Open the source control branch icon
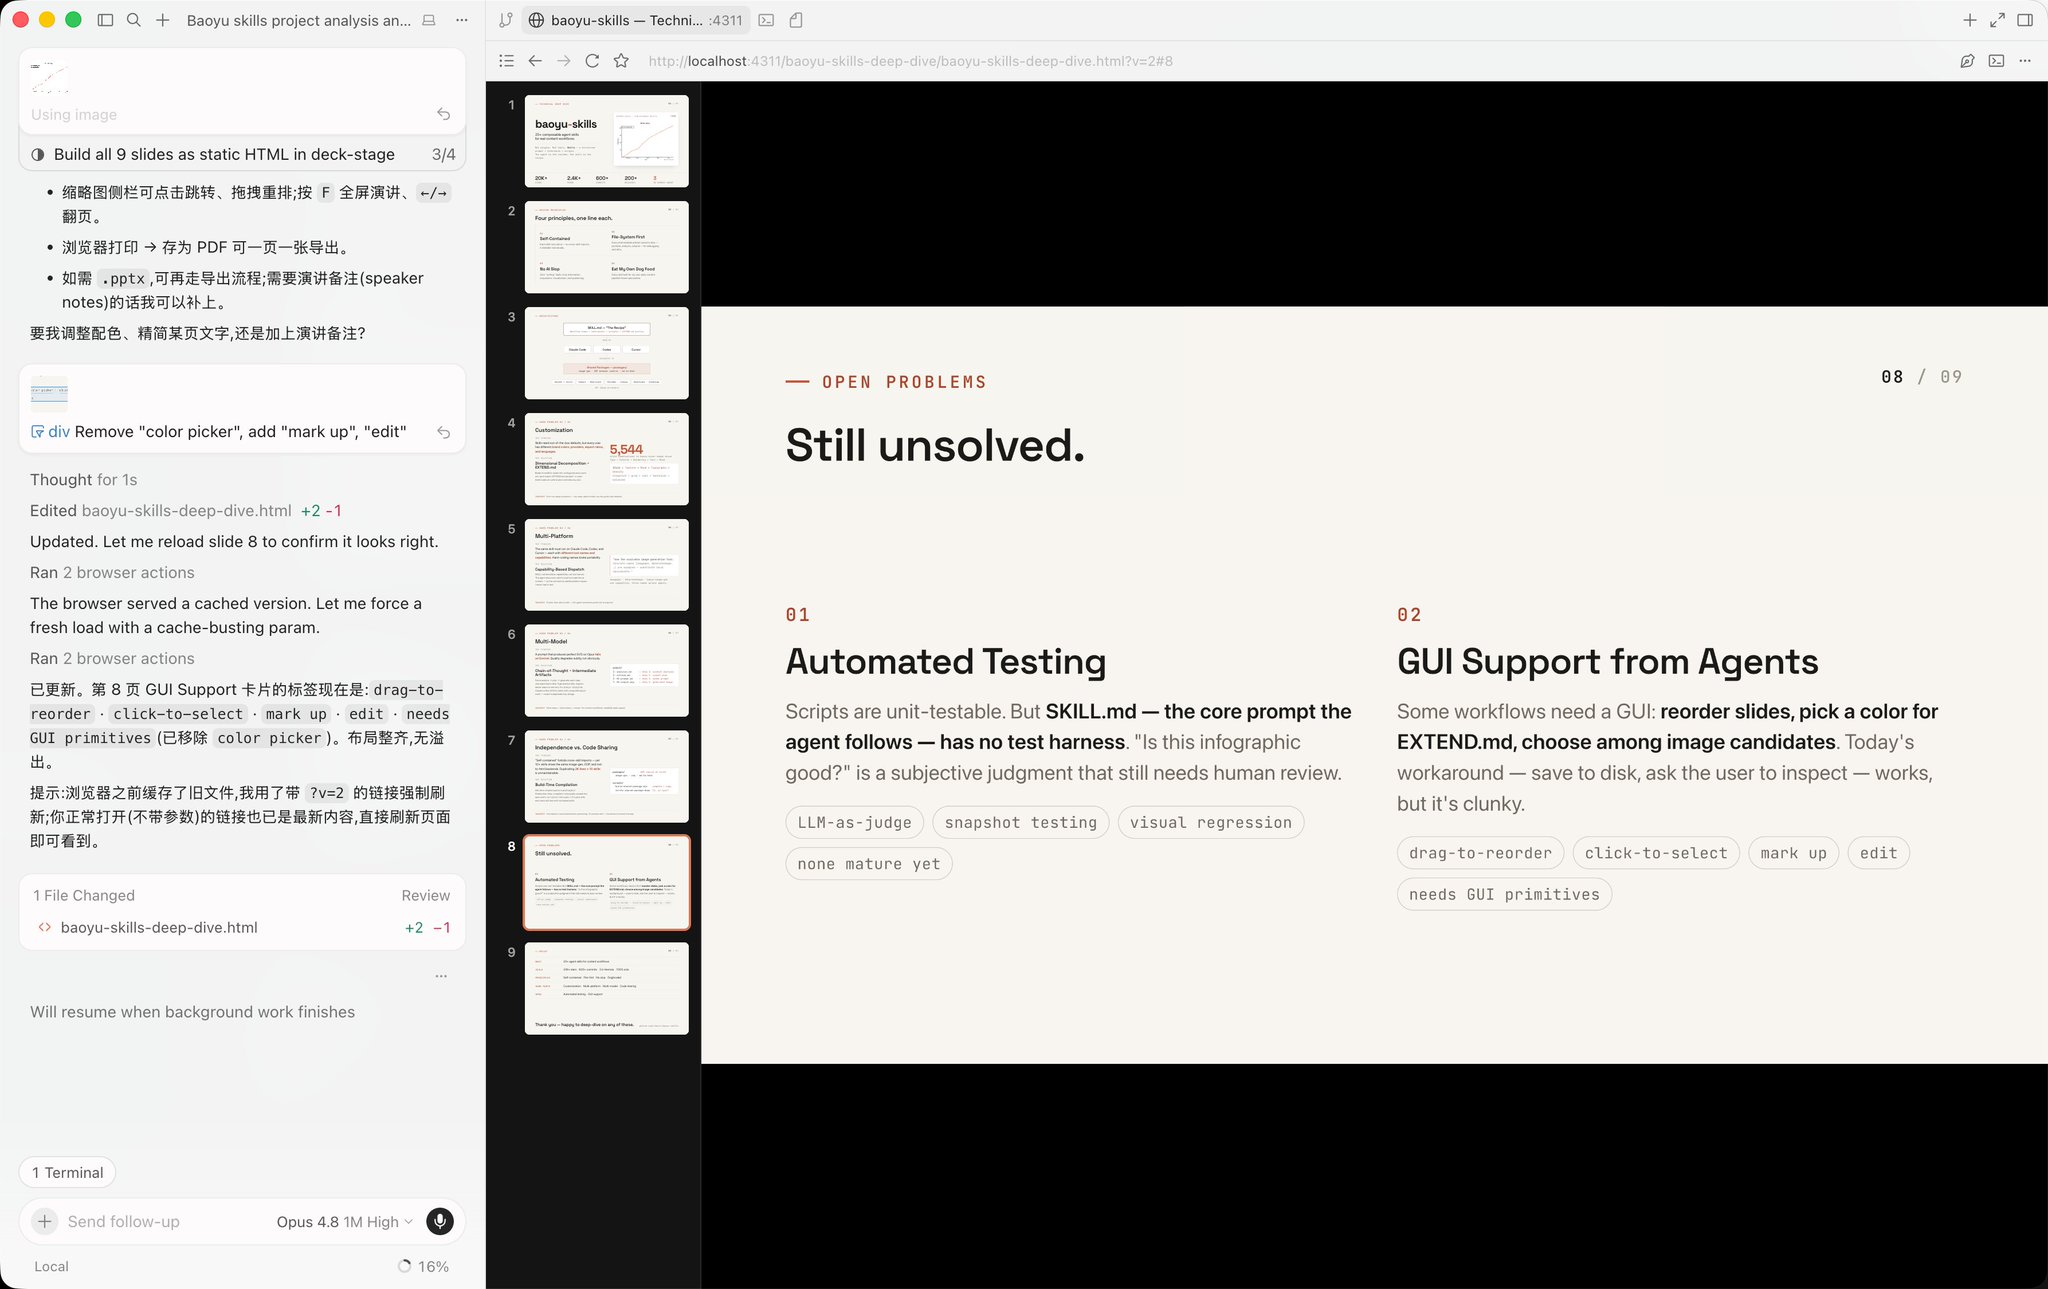 (x=506, y=20)
